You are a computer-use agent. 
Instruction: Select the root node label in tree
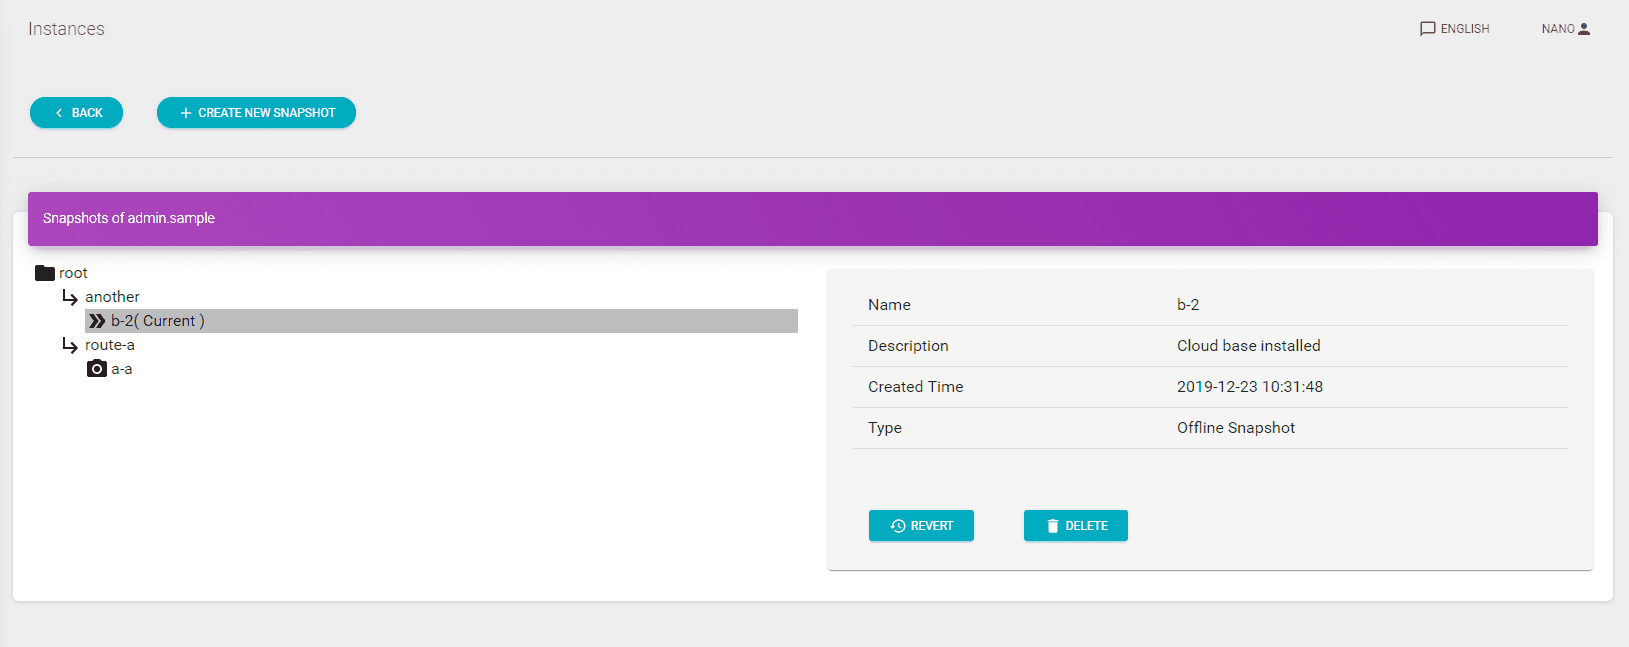73,273
